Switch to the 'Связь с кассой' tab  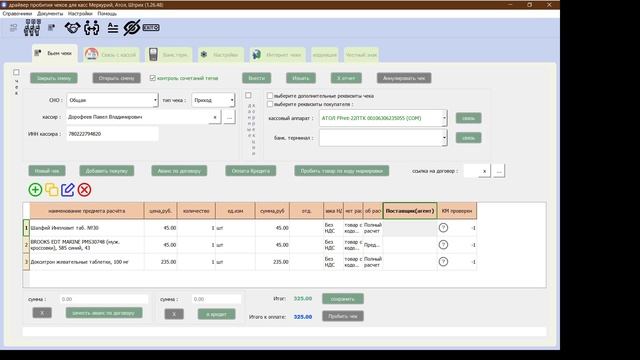click(x=111, y=55)
